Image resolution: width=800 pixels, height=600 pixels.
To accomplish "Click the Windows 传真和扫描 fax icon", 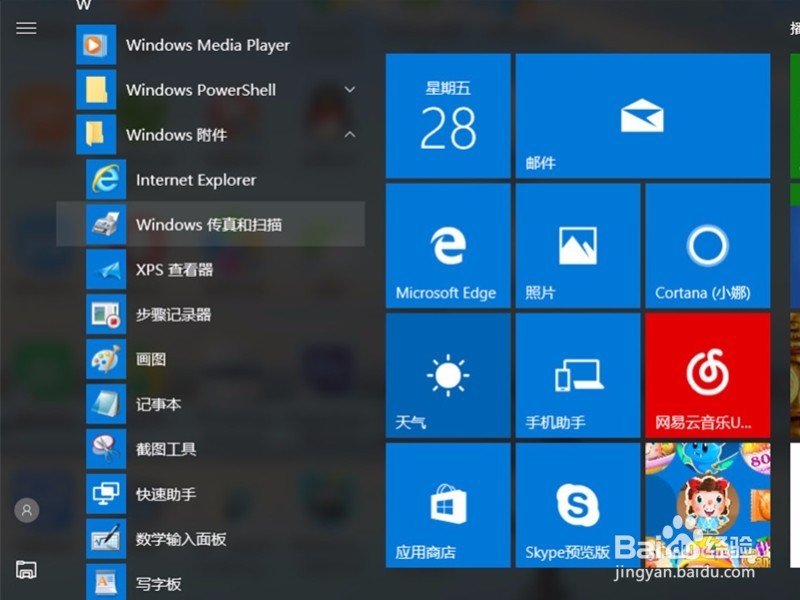I will 106,224.
